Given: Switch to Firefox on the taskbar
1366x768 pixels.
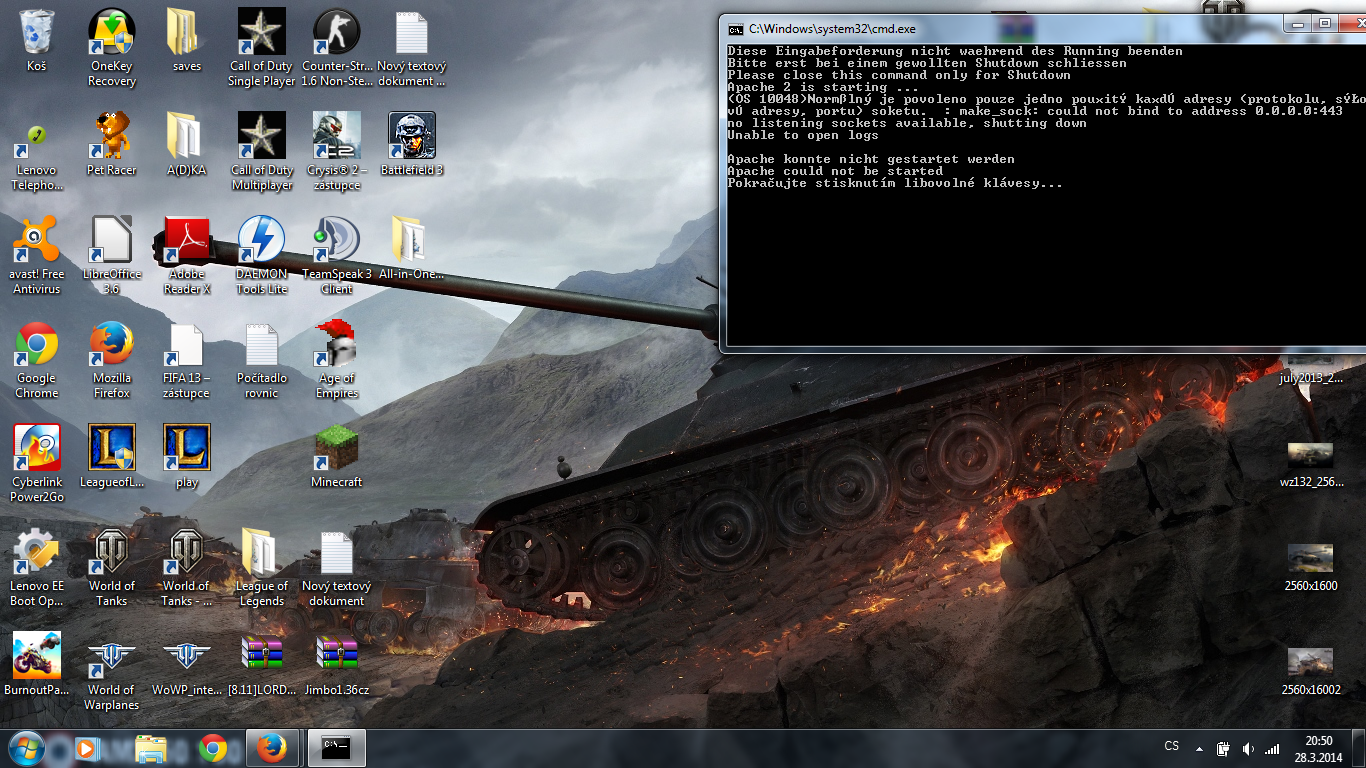Looking at the screenshot, I should pyautogui.click(x=271, y=748).
